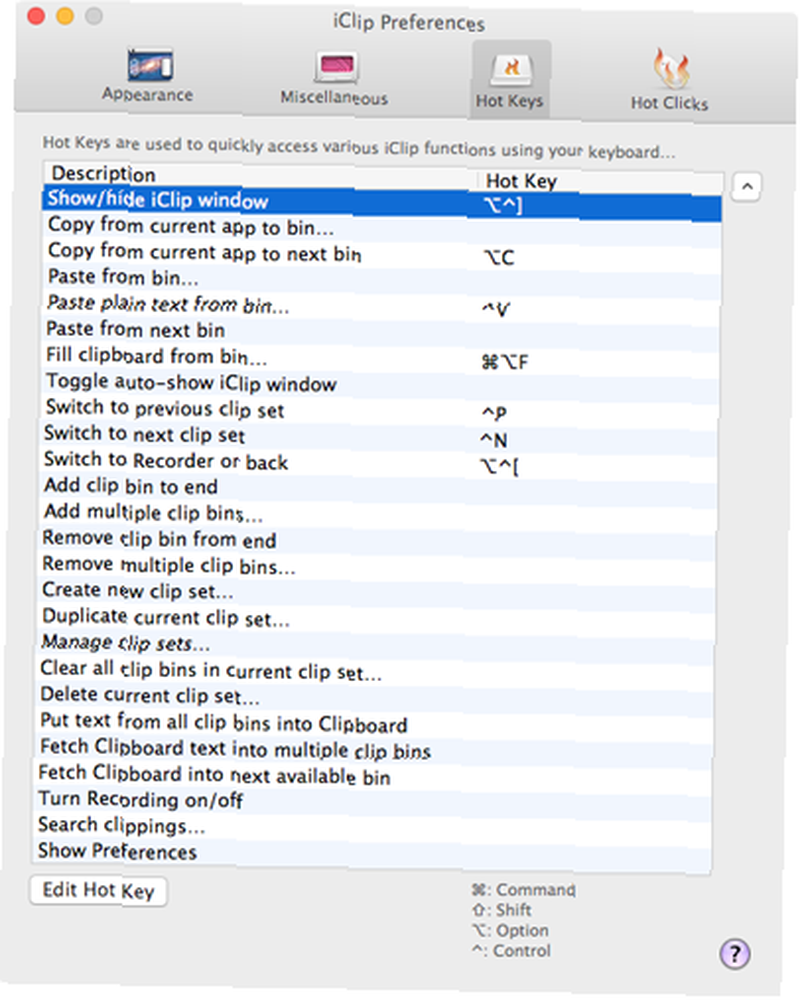Select Switch to Recorder or back row
The width and height of the screenshot is (800, 1000).
pyautogui.click(x=379, y=462)
